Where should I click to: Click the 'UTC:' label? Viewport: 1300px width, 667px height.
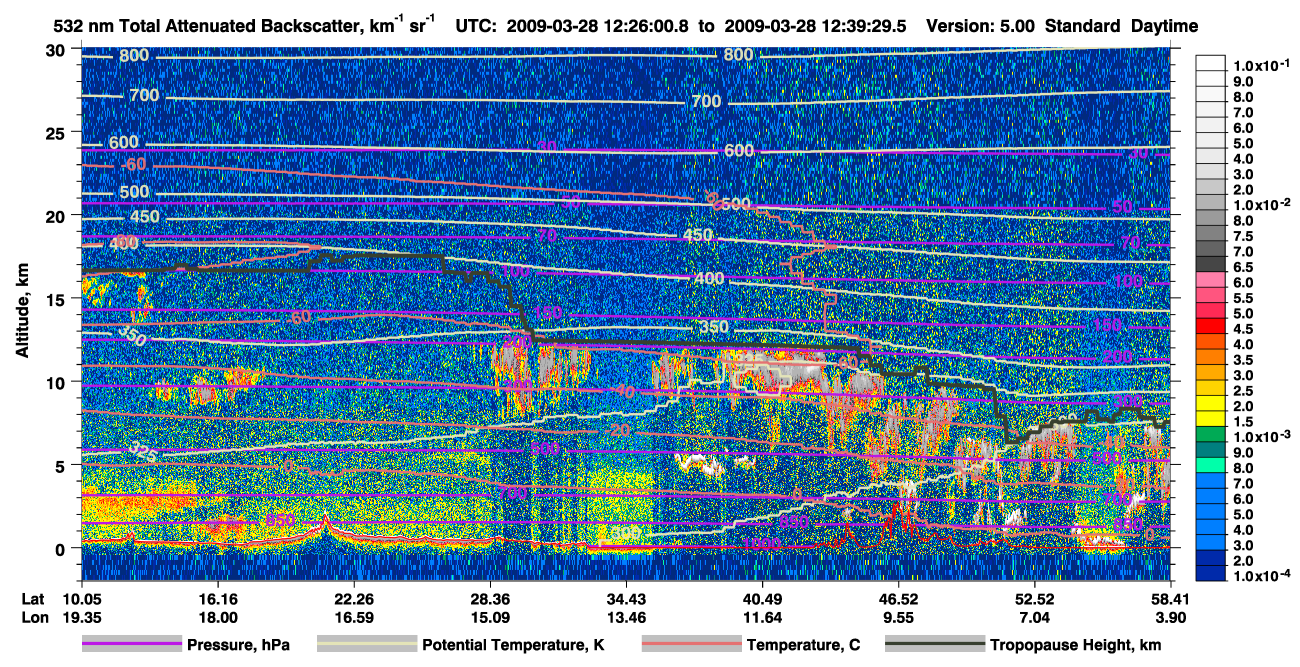[478, 26]
